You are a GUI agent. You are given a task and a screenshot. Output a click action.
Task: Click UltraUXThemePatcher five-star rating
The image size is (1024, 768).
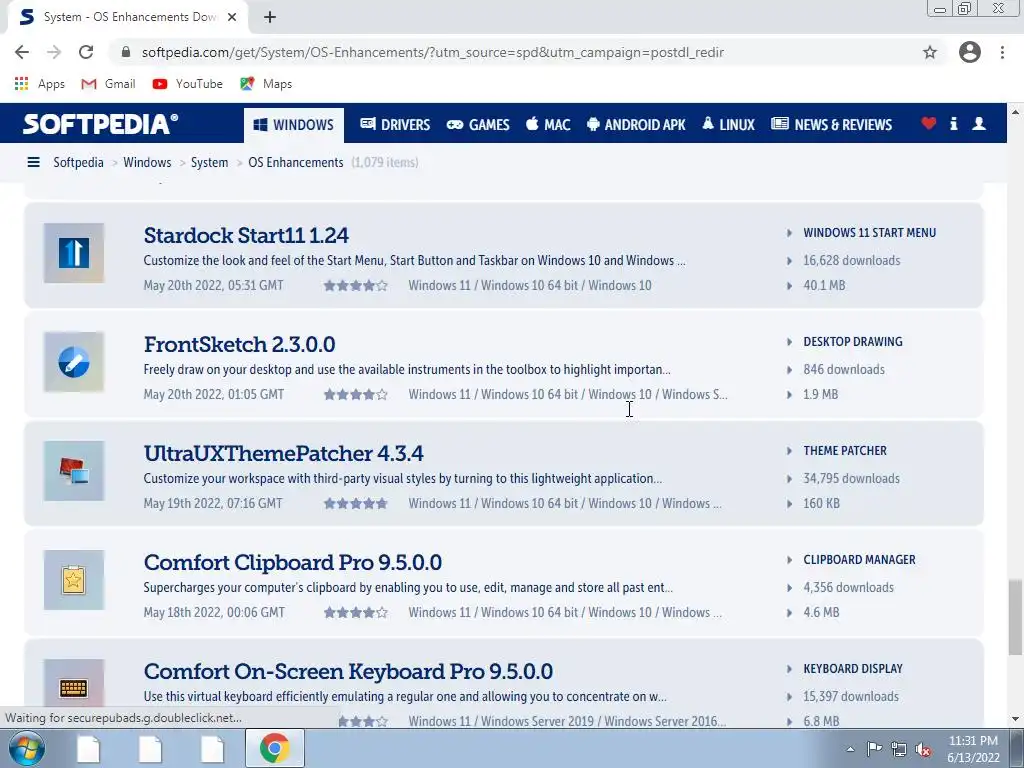[x=356, y=504]
